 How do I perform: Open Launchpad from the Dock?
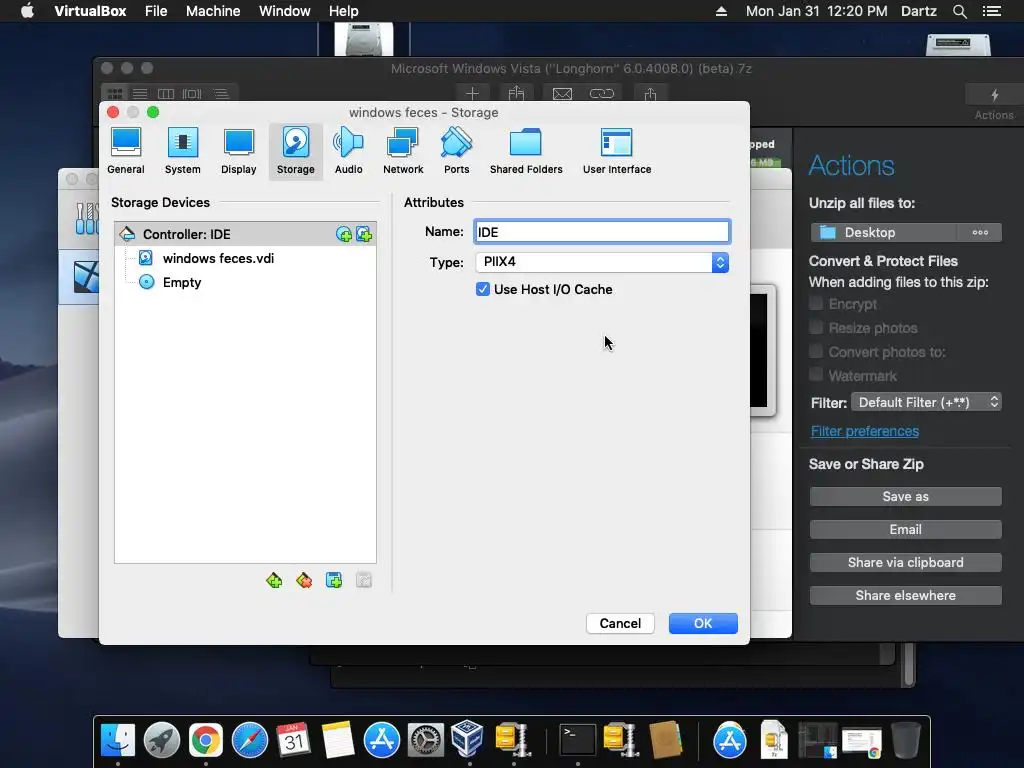(x=161, y=741)
